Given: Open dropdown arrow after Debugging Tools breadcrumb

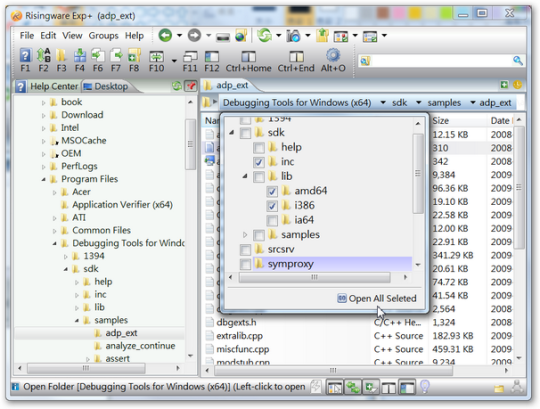Looking at the screenshot, I should click(x=383, y=103).
